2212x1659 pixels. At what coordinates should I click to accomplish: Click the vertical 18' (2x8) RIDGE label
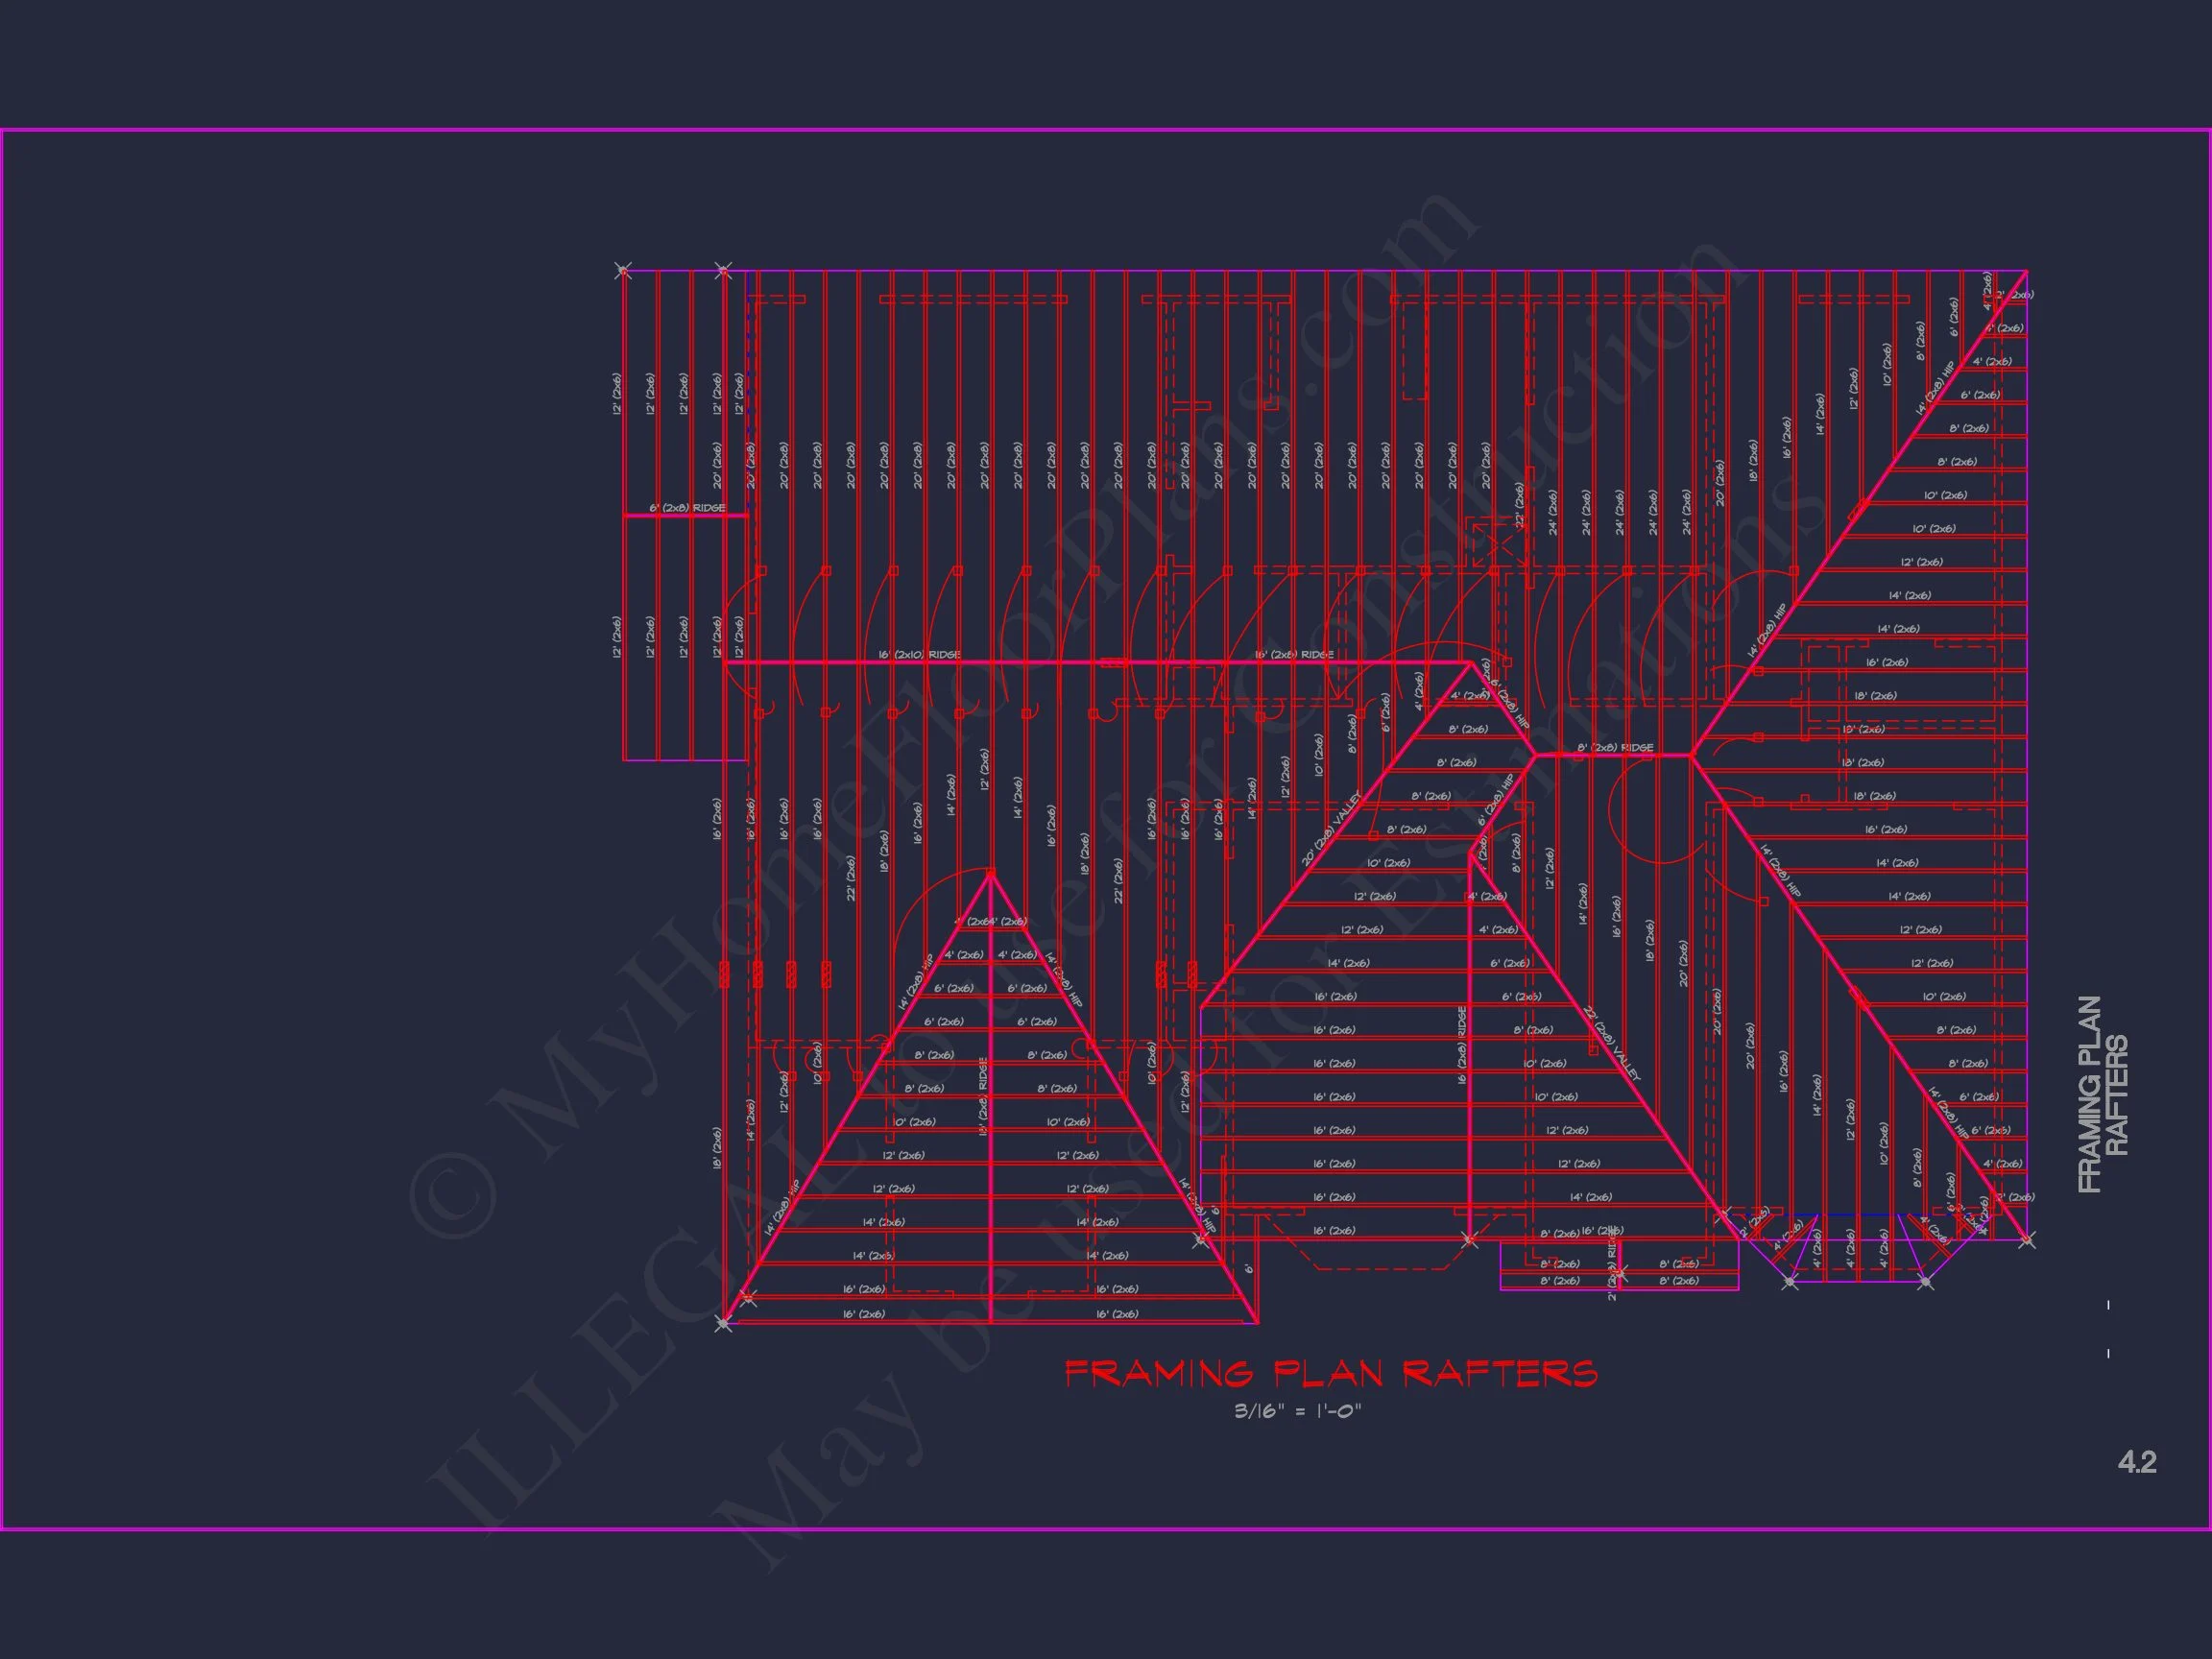[x=983, y=1096]
